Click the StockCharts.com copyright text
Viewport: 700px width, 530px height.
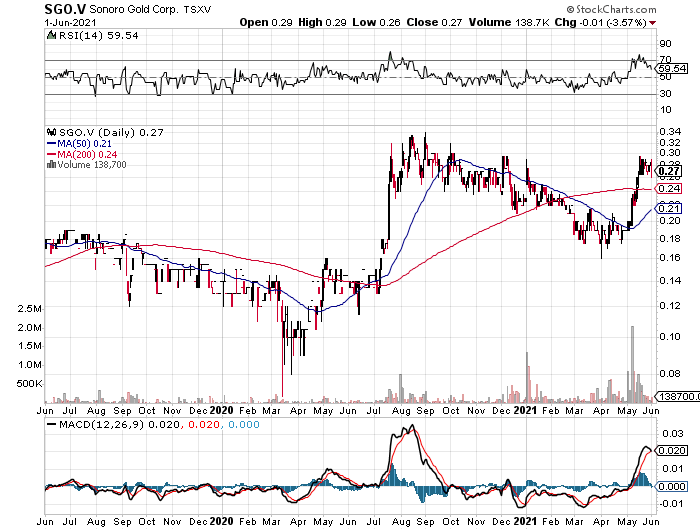[x=611, y=9]
